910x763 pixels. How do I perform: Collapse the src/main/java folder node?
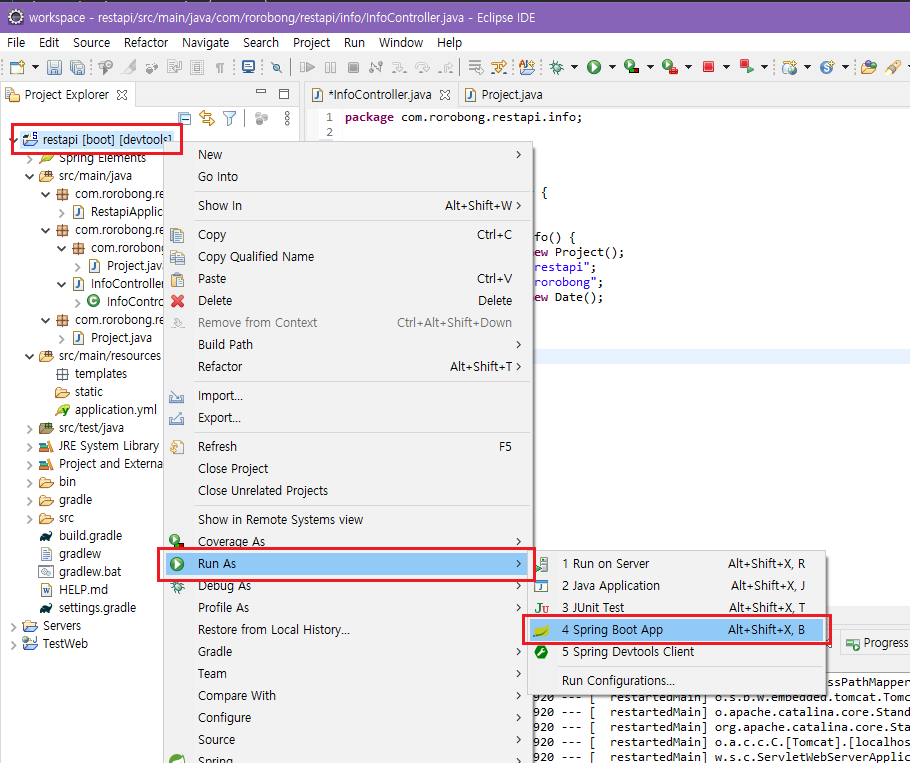(x=30, y=176)
